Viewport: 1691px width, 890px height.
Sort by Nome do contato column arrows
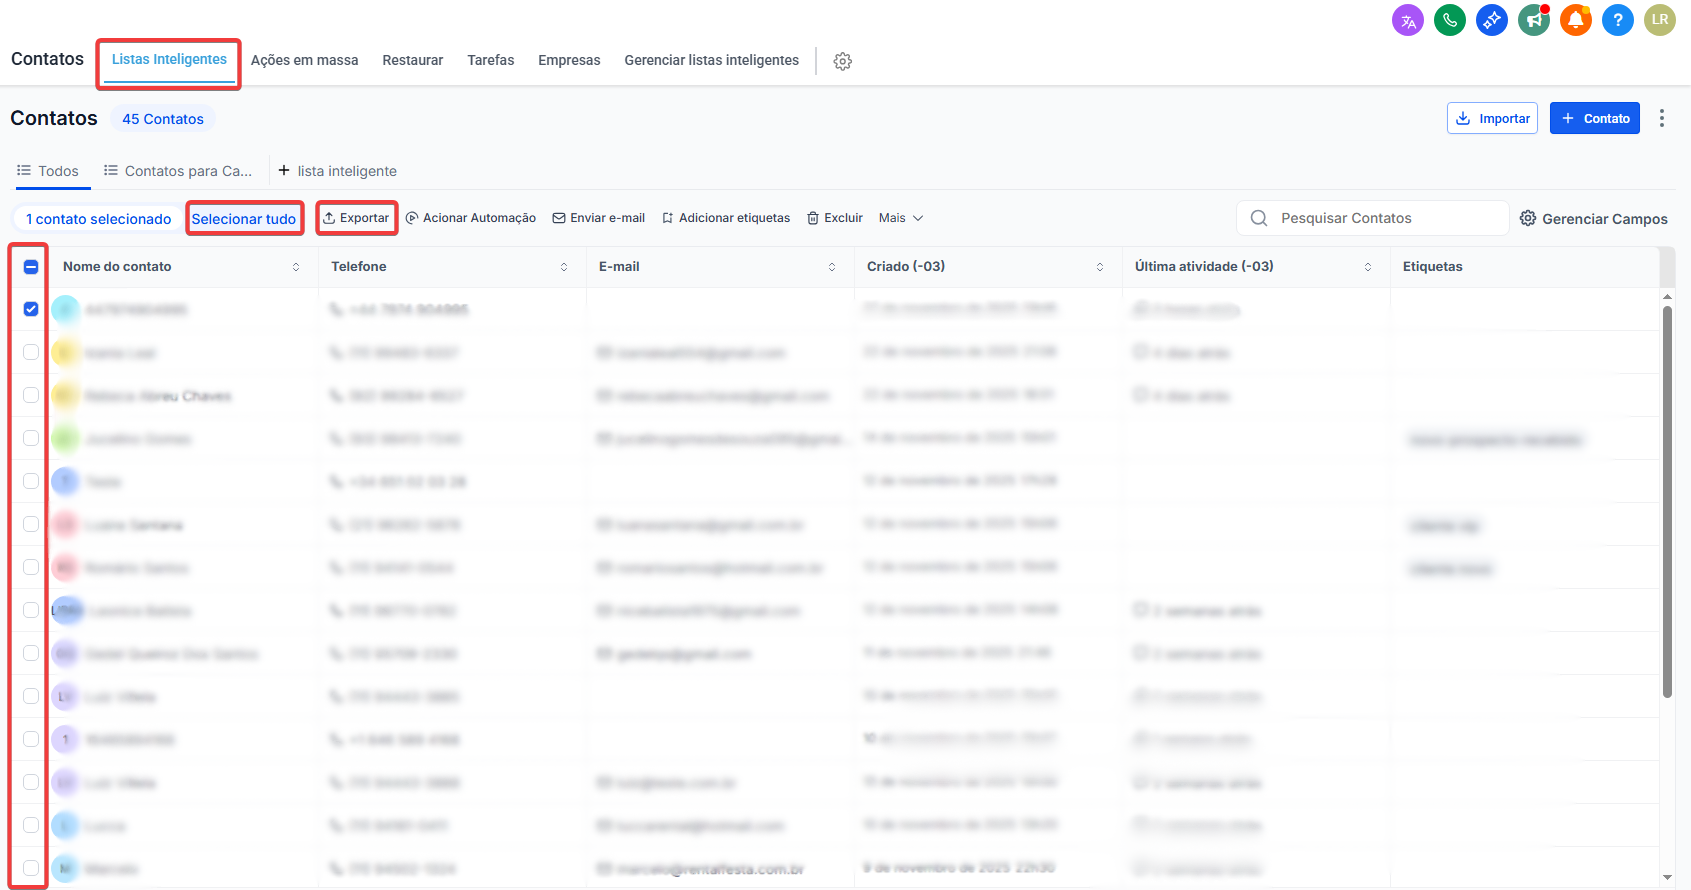tap(296, 267)
